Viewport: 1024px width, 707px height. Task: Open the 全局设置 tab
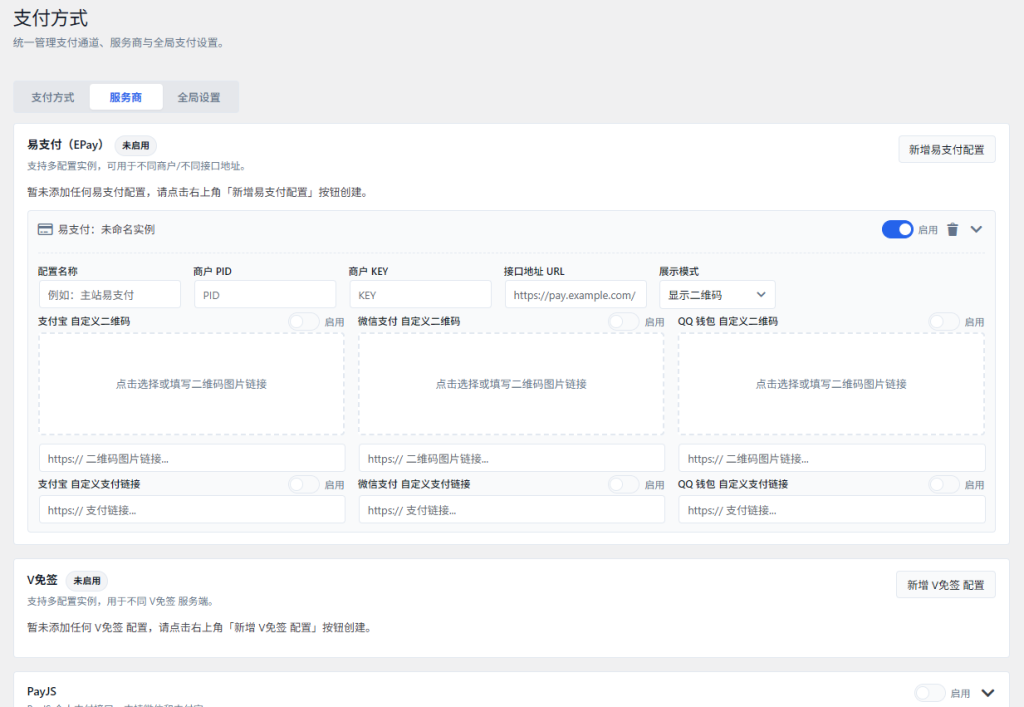(199, 98)
